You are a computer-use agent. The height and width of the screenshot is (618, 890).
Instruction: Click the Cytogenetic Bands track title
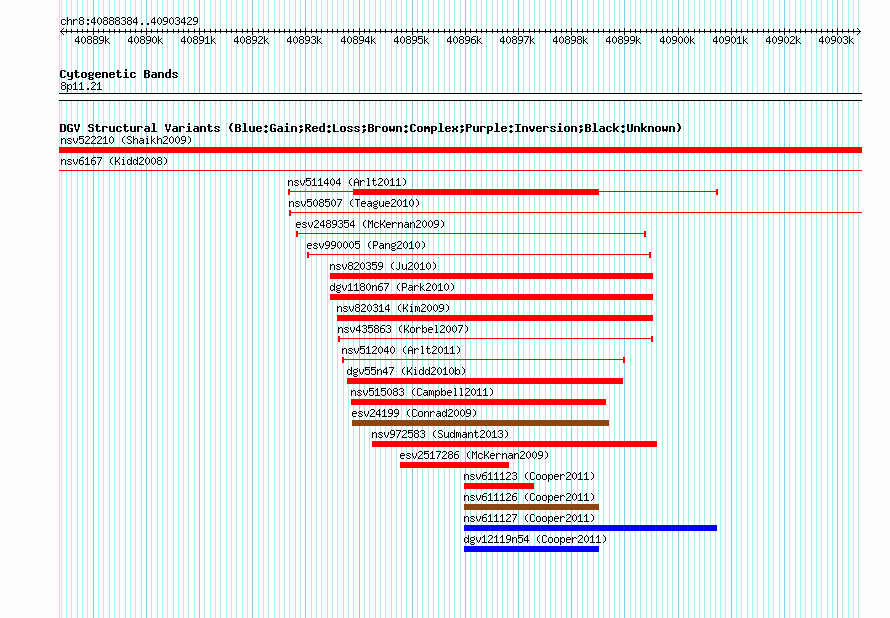click(x=119, y=74)
